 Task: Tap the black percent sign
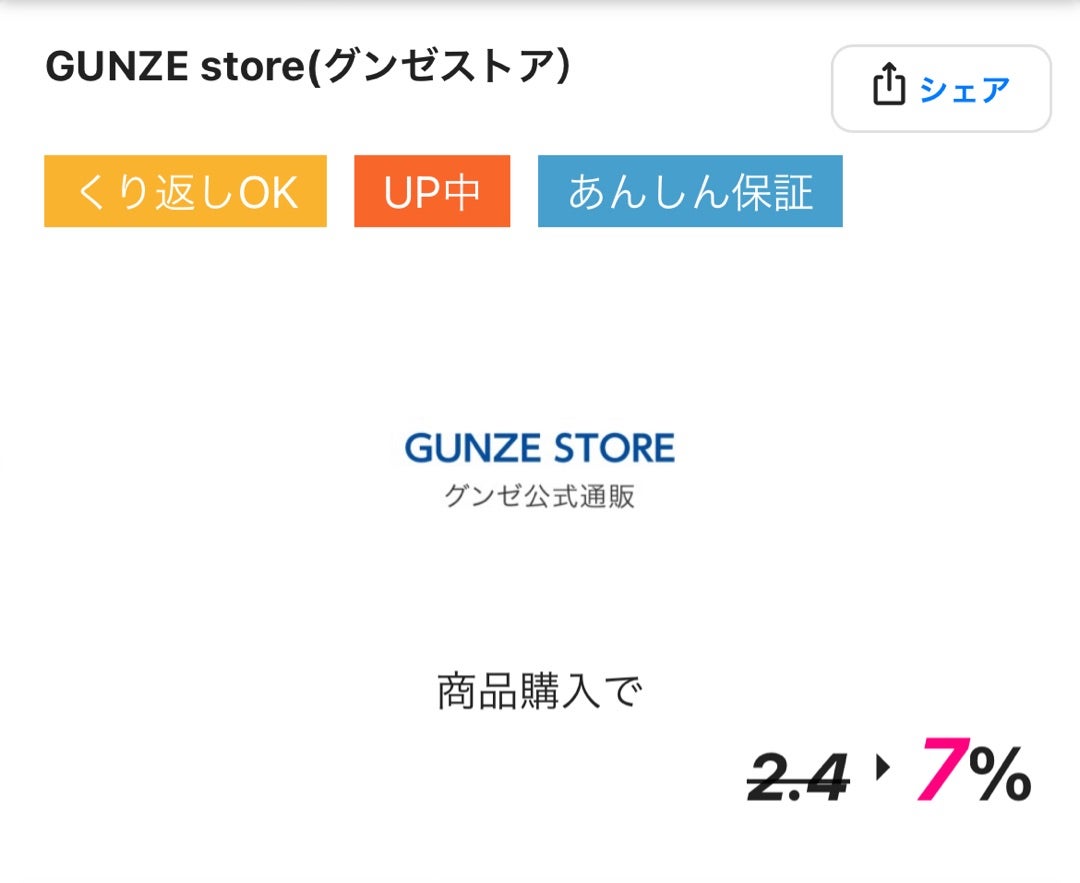[999, 774]
